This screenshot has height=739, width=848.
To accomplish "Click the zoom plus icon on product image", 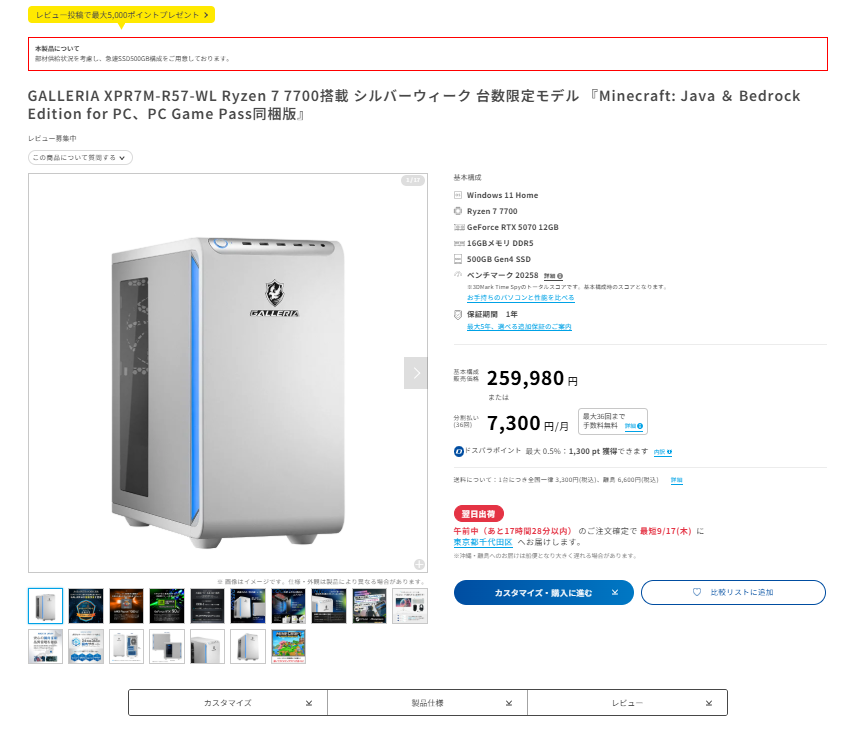I will coord(419,564).
